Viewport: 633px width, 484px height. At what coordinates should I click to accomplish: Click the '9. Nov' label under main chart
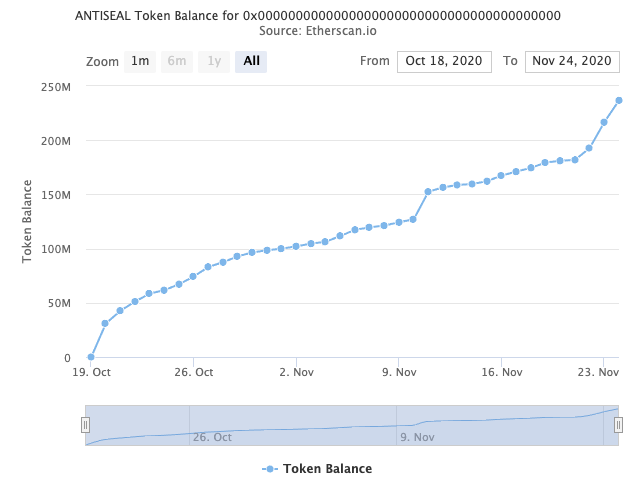tap(399, 372)
